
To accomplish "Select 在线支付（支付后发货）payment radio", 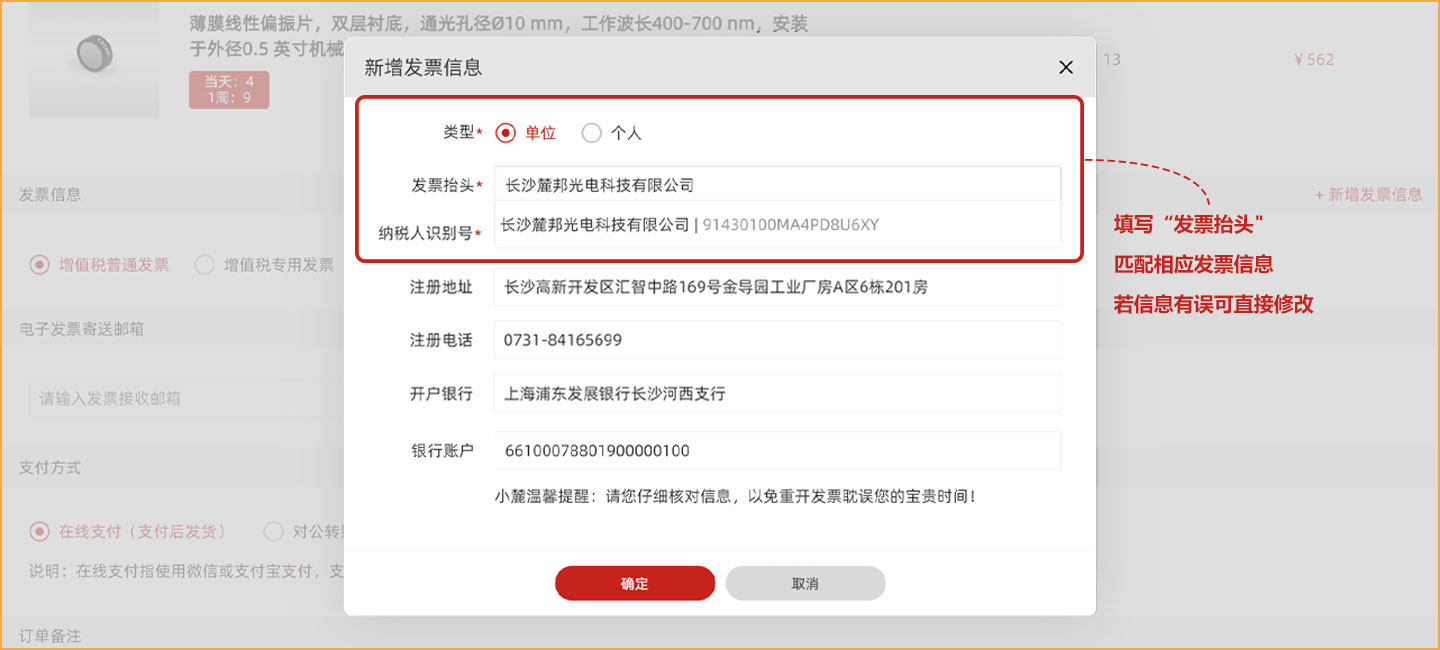I will point(40,532).
